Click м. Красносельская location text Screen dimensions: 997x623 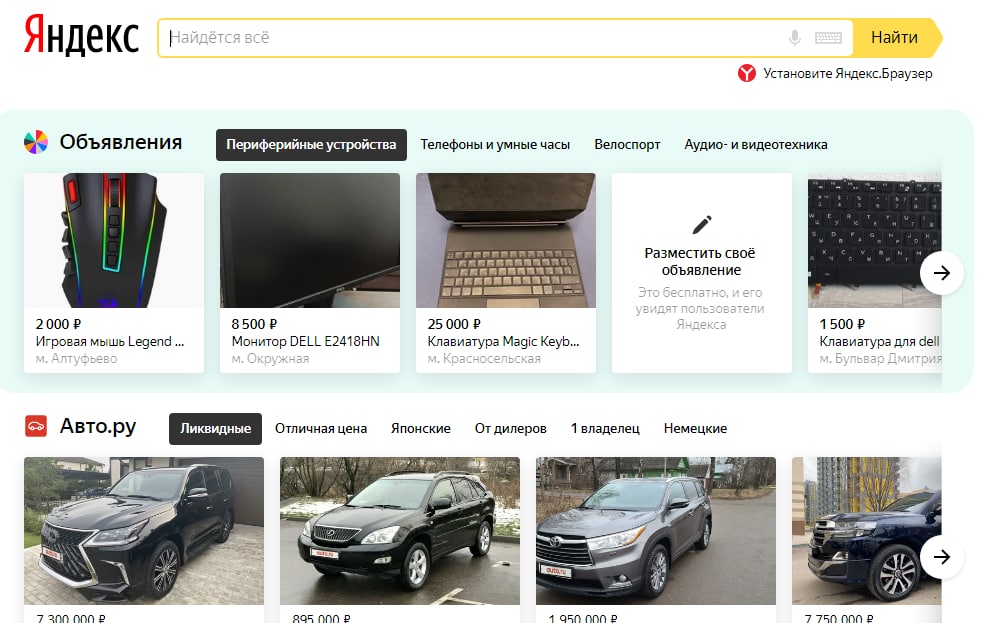point(484,359)
